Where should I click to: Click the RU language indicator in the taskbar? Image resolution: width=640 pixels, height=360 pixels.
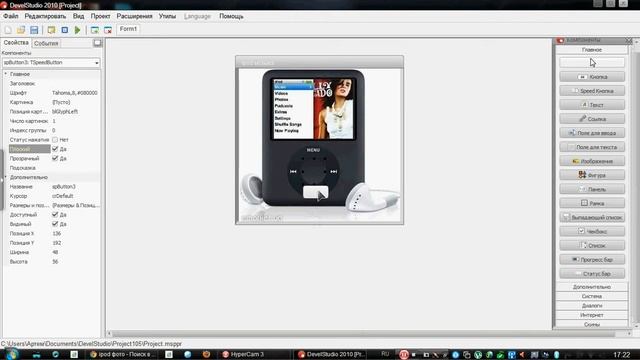coord(385,354)
